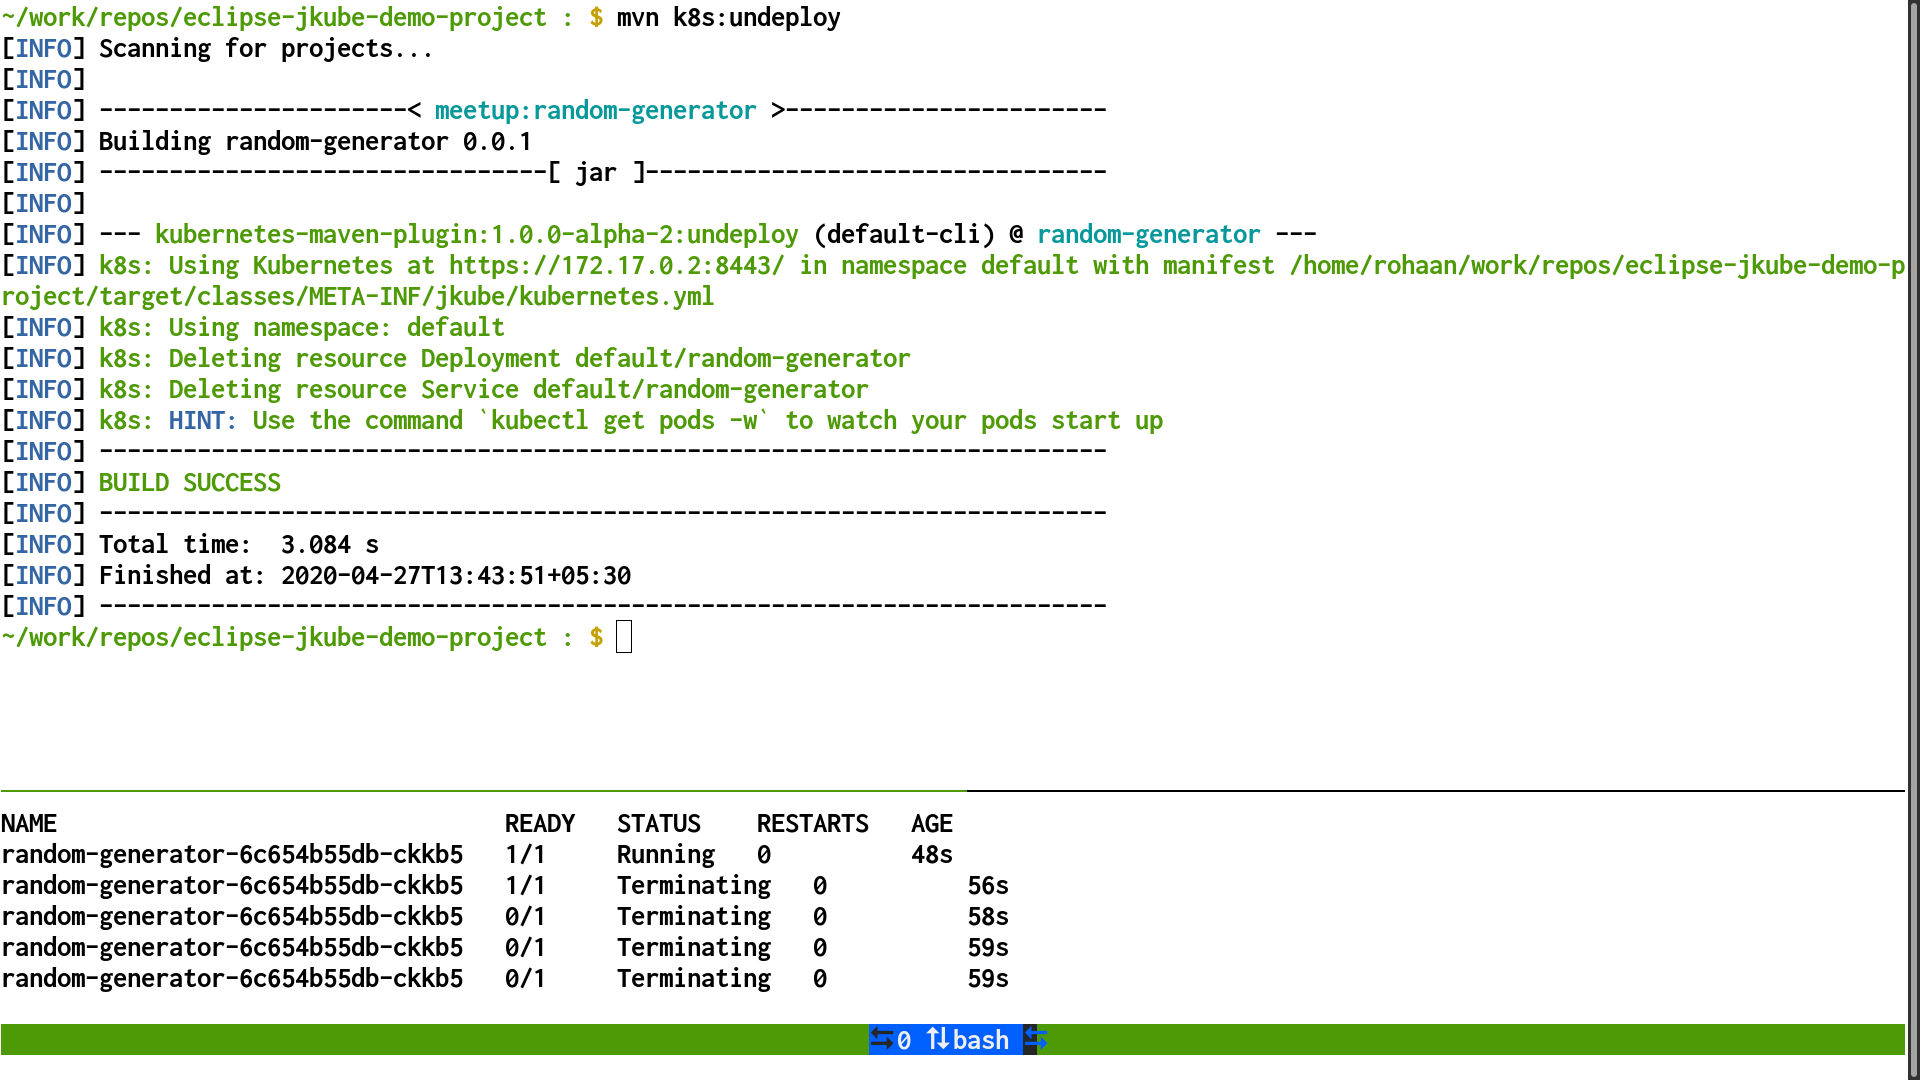Click the Running pod row name
The height and width of the screenshot is (1080, 1920).
(232, 855)
